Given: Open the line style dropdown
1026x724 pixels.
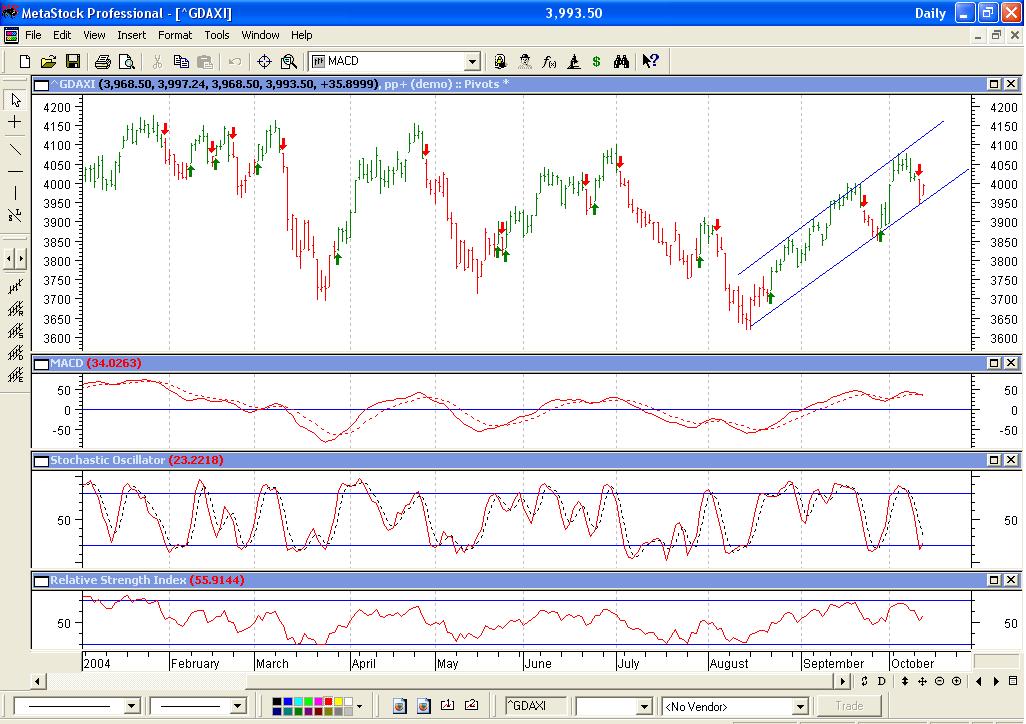Looking at the screenshot, I should coord(132,706).
